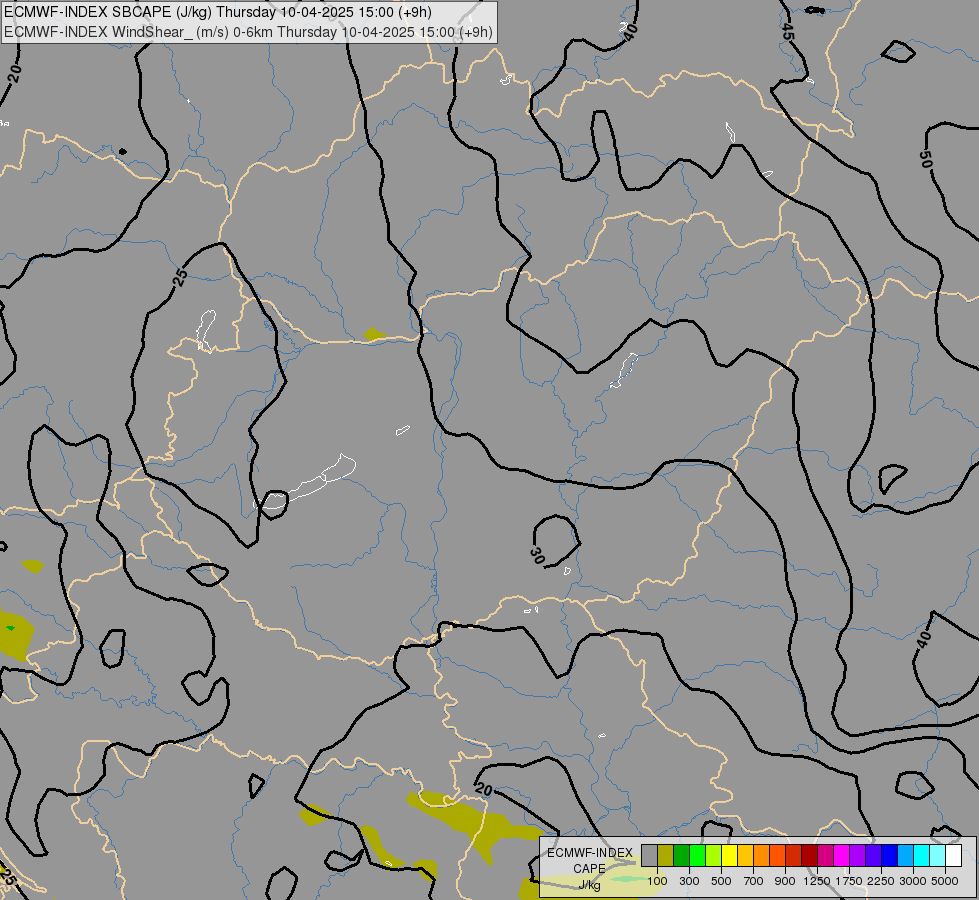Viewport: 979px width, 900px height.
Task: Pick the indigo swatch left of 2250
Action: coord(873,856)
